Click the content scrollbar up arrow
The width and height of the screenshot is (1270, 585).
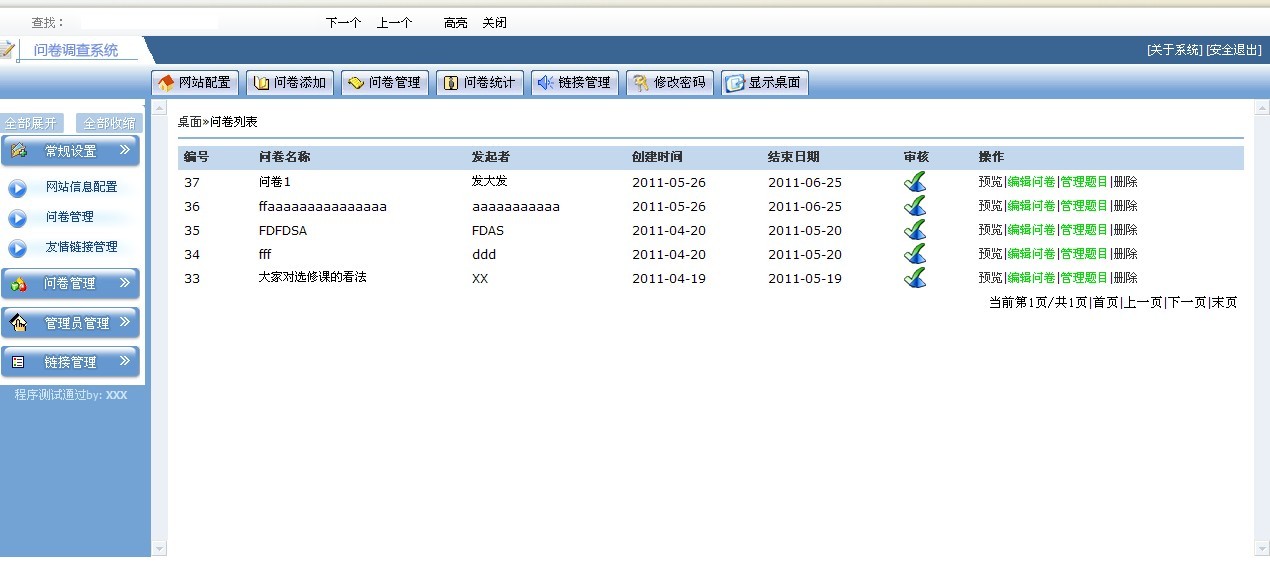click(159, 107)
